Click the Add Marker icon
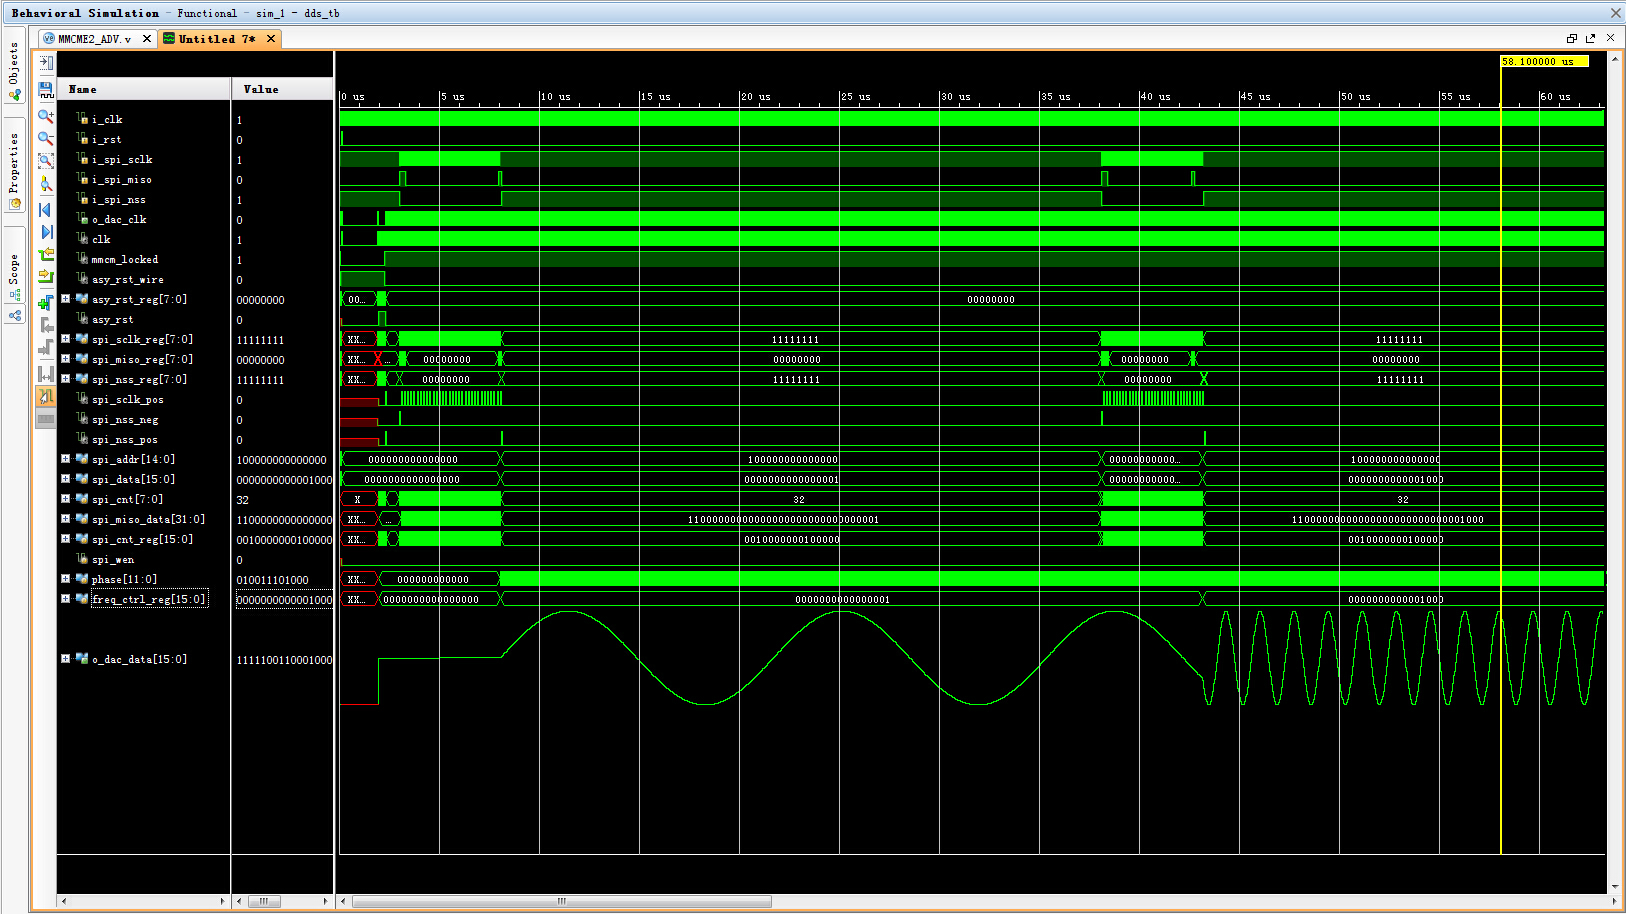 [46, 301]
